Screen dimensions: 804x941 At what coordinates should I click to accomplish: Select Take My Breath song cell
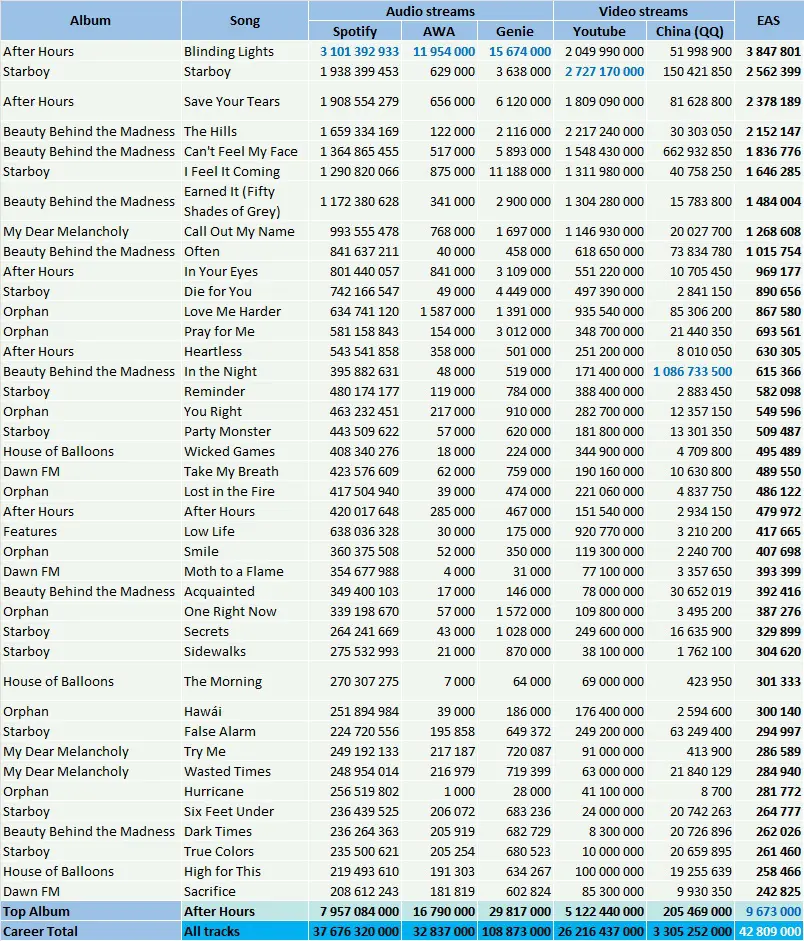pos(245,472)
